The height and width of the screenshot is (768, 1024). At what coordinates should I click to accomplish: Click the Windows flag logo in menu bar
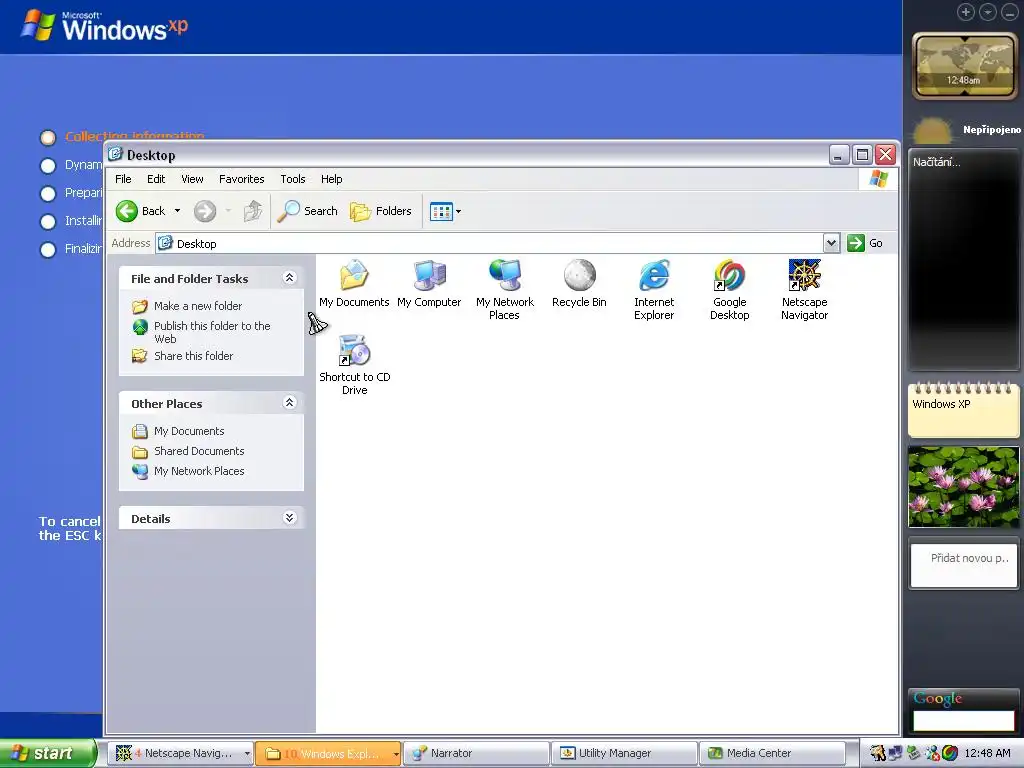[x=878, y=179]
